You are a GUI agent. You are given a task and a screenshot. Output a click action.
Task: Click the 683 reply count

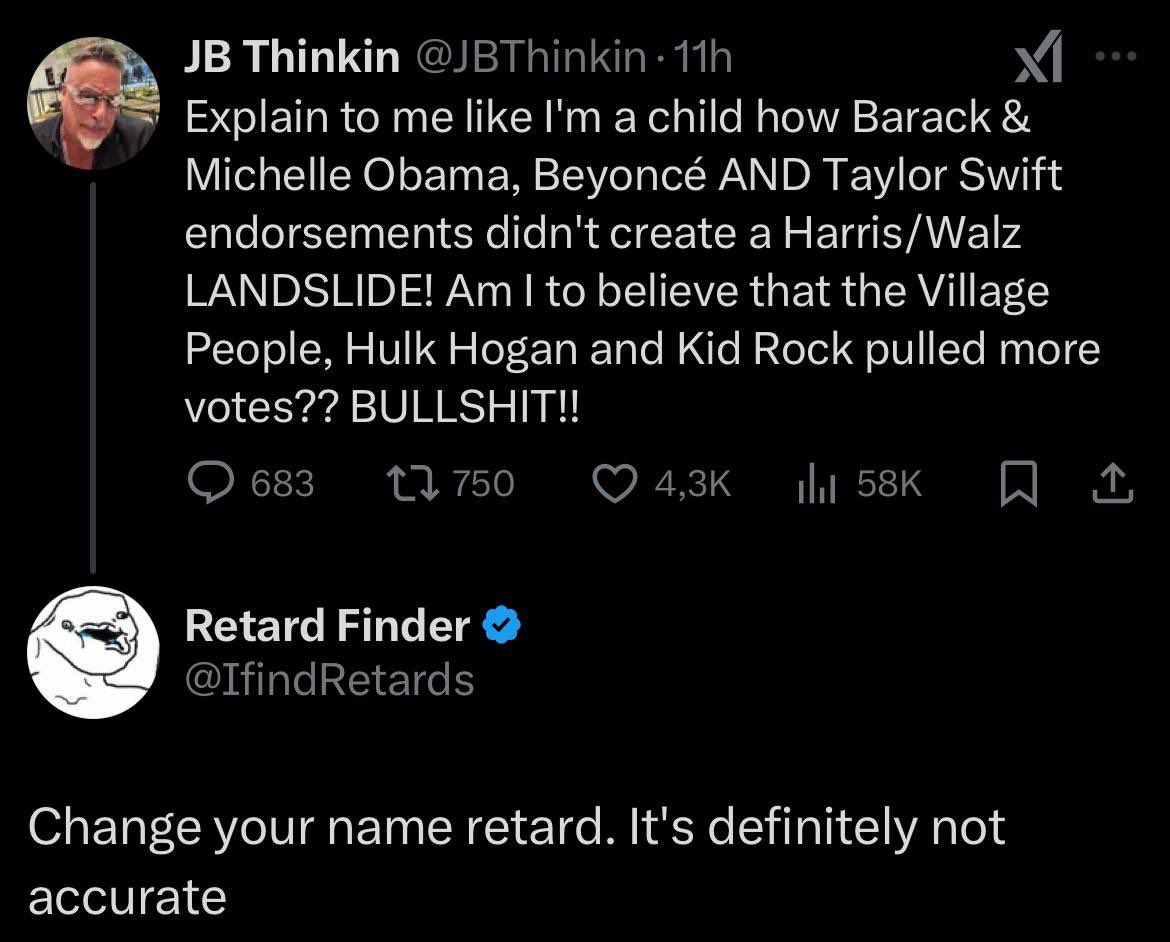[x=282, y=484]
